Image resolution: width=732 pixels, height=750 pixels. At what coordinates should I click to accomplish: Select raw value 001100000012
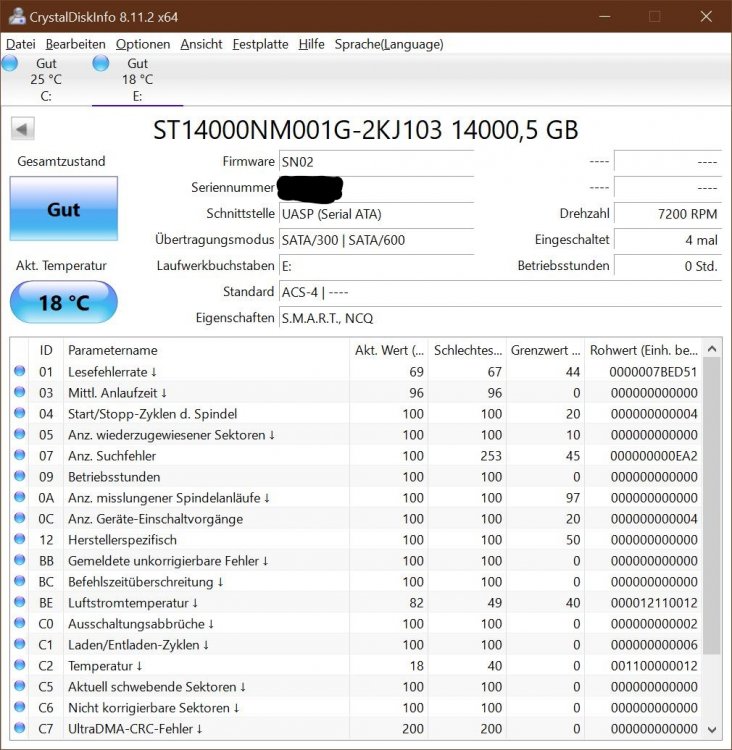654,666
